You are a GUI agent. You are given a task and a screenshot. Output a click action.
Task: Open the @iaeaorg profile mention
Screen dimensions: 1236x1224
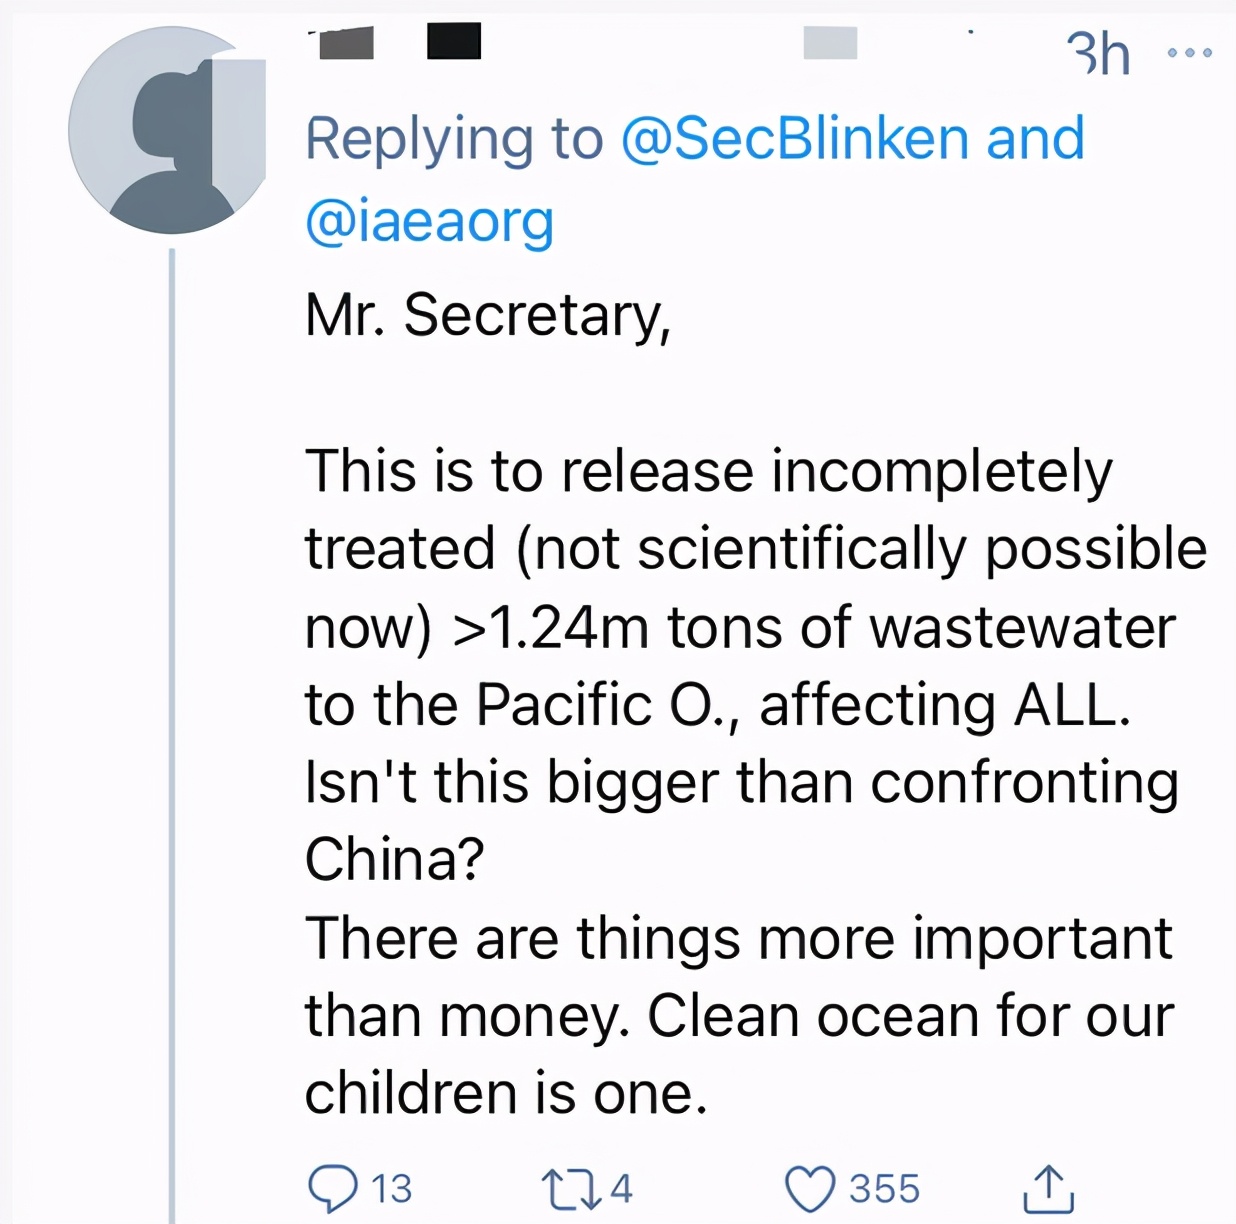[x=429, y=220]
